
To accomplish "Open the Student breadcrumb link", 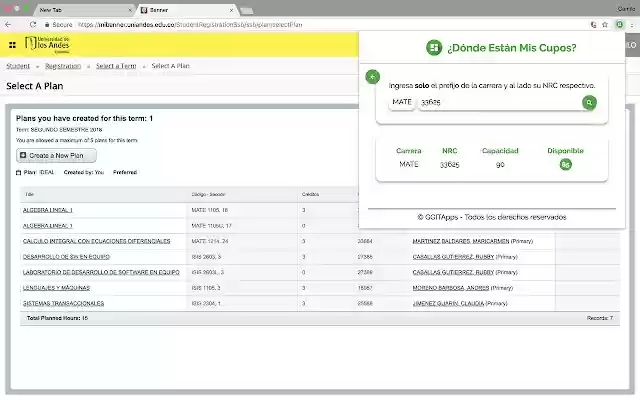I will point(17,66).
